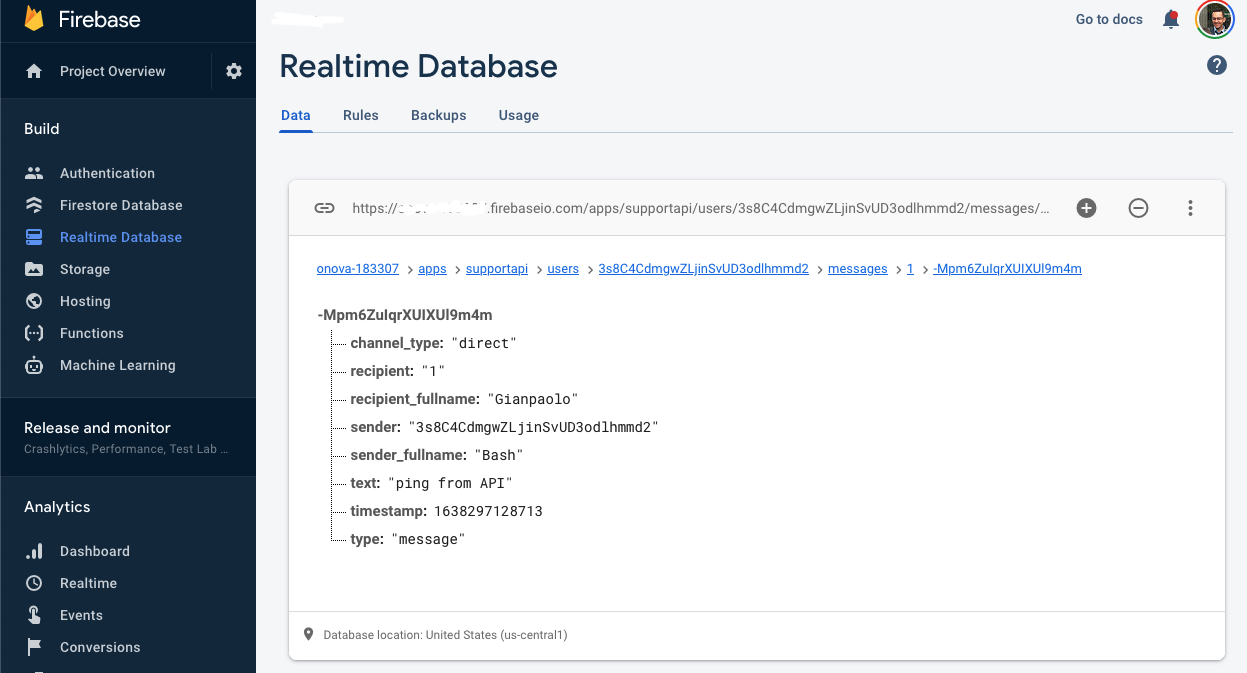1247x673 pixels.
Task: Navigate to supportapi breadcrumb link
Action: pos(497,269)
